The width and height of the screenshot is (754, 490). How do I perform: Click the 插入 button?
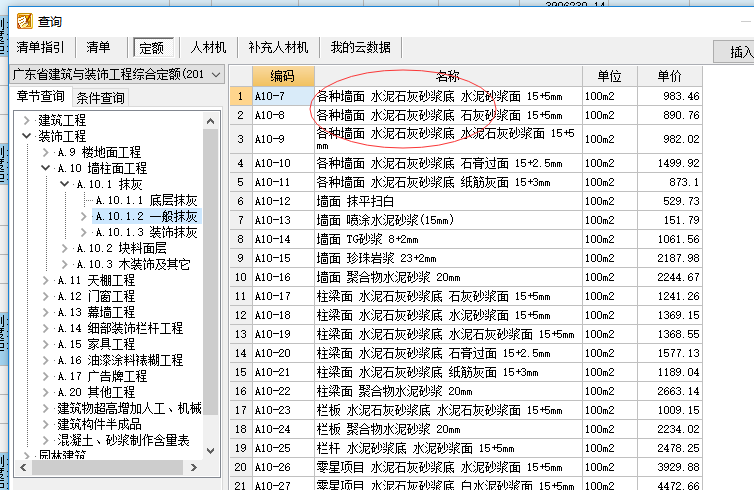tap(734, 51)
